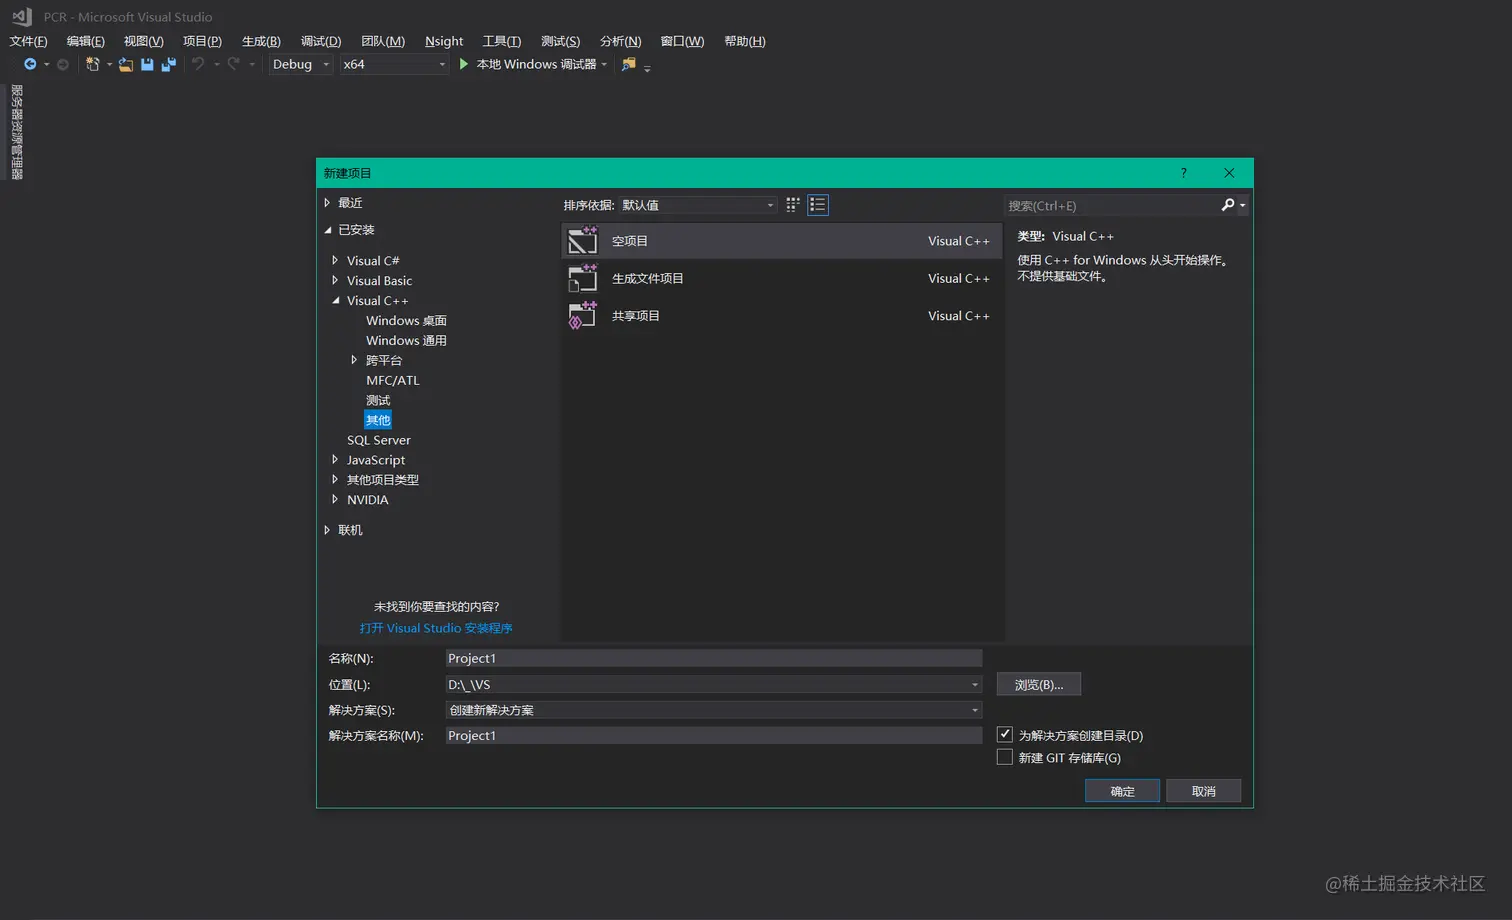This screenshot has width=1512, height=920.
Task: Click the Navigate Backward arrow icon
Action: tap(30, 64)
